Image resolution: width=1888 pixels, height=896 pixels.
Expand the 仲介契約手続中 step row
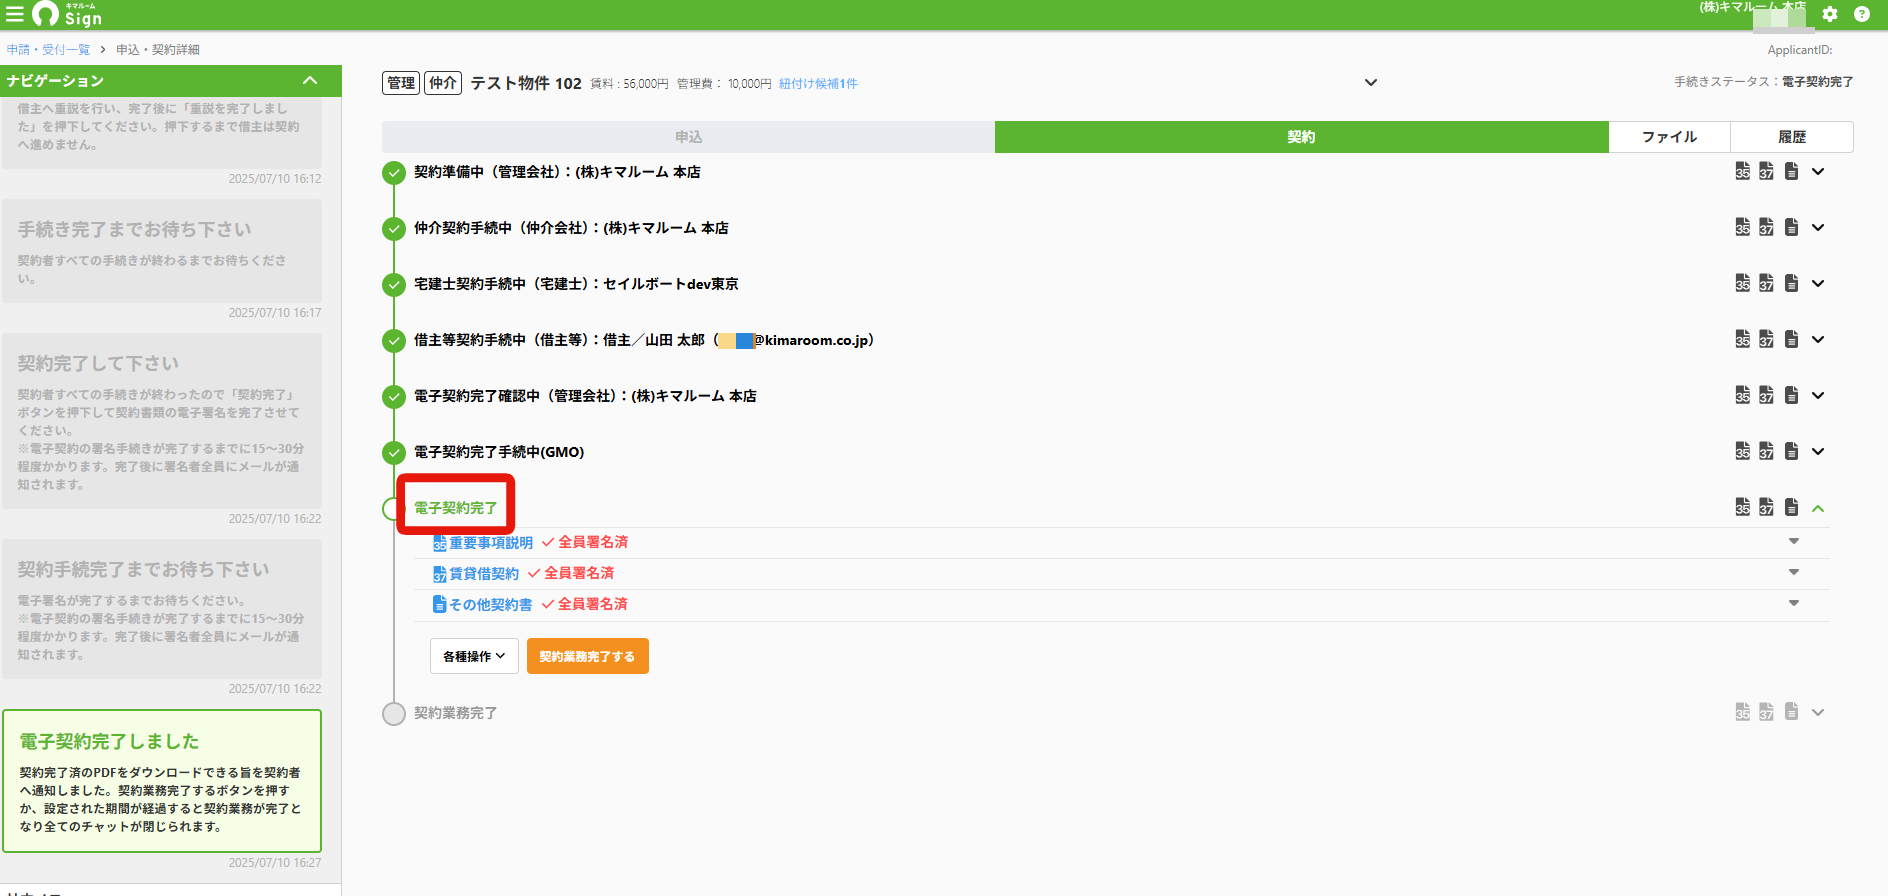1818,227
